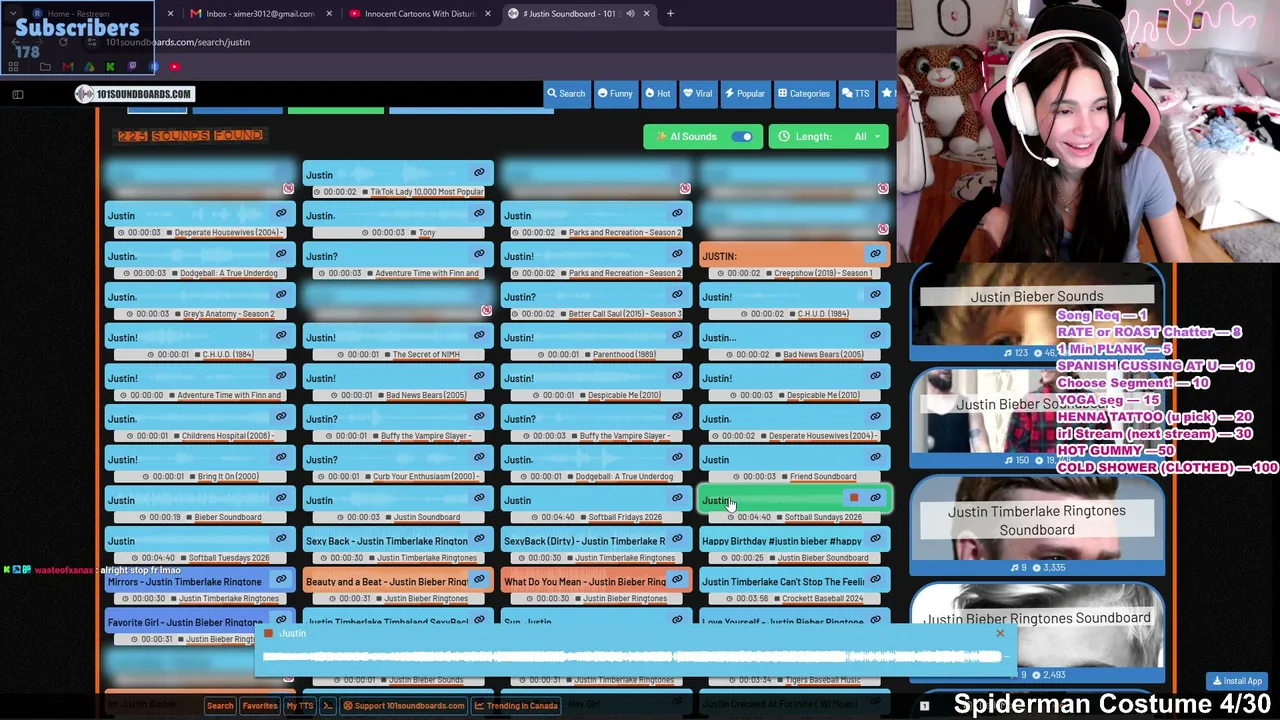Copy link for Justin! Bring It On sound
Image resolution: width=1280 pixels, height=720 pixels.
tap(281, 458)
